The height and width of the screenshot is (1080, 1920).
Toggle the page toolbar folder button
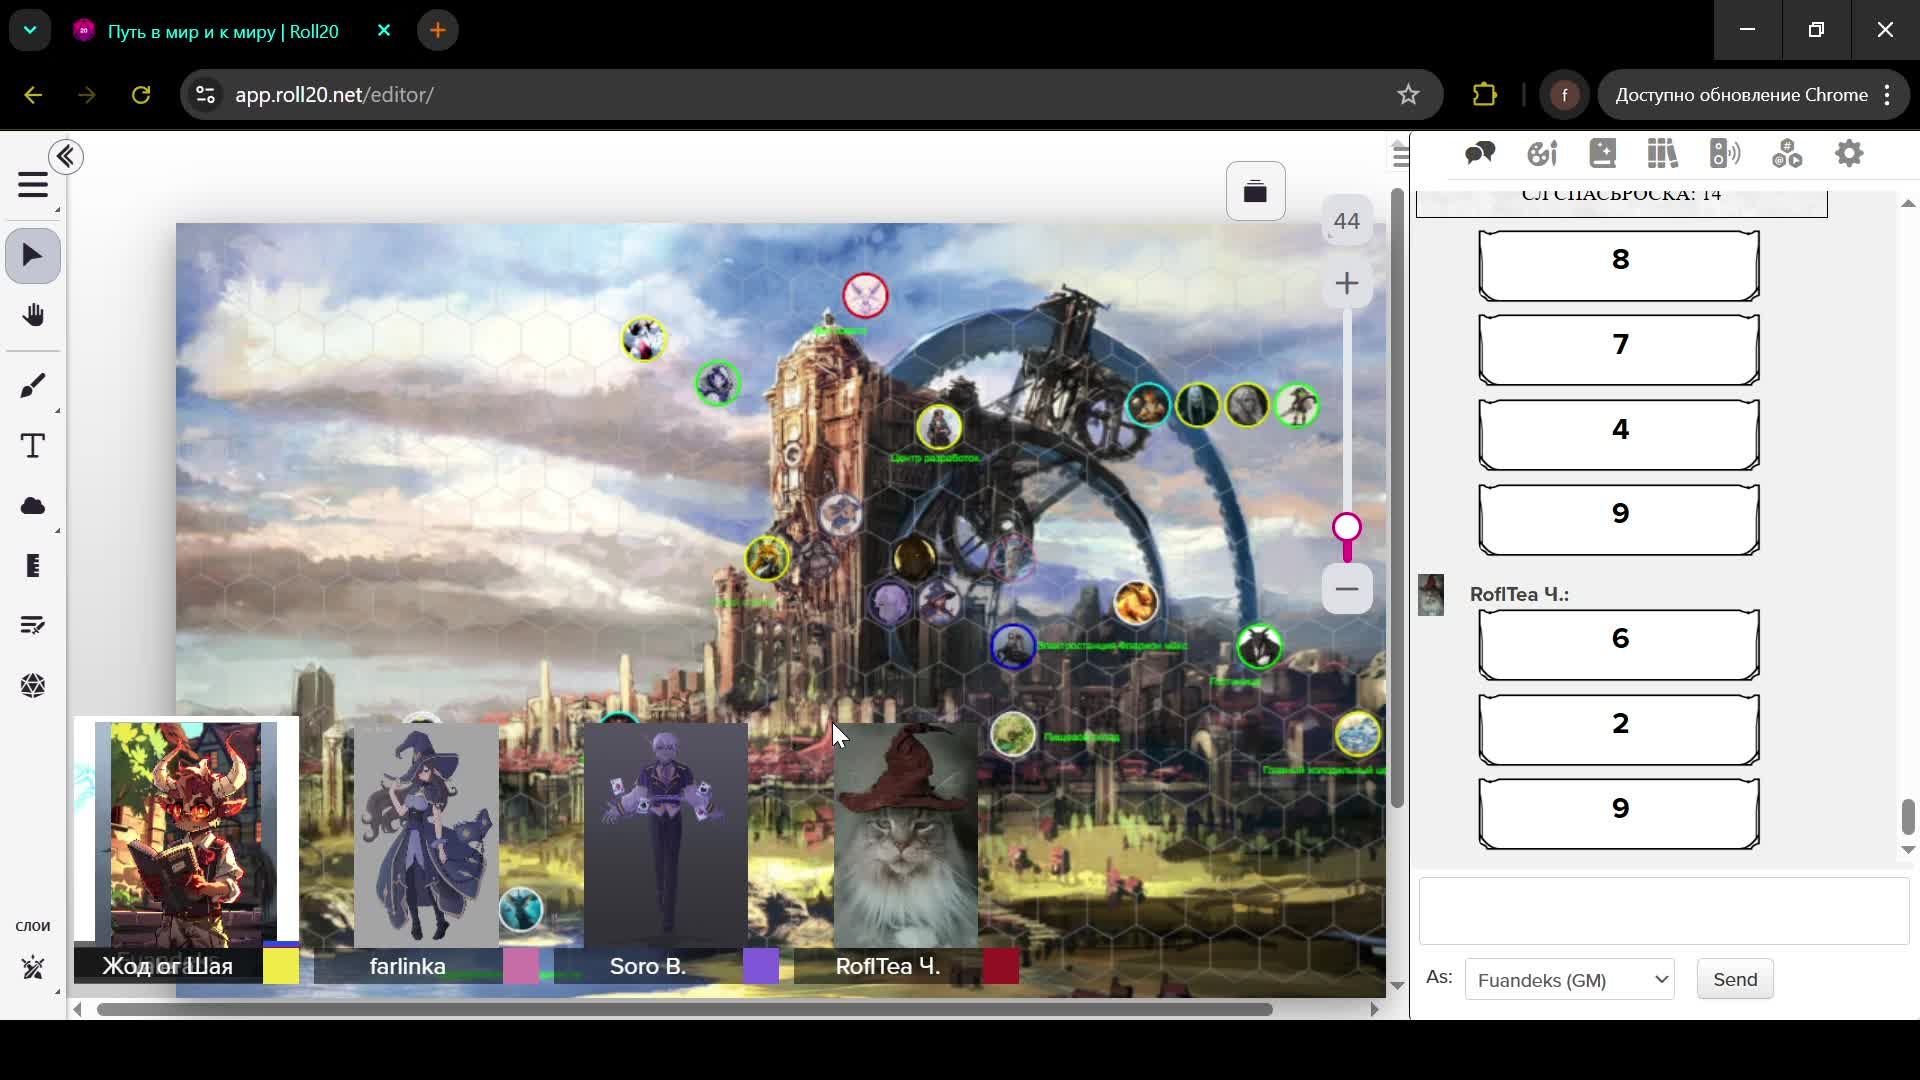(1255, 191)
